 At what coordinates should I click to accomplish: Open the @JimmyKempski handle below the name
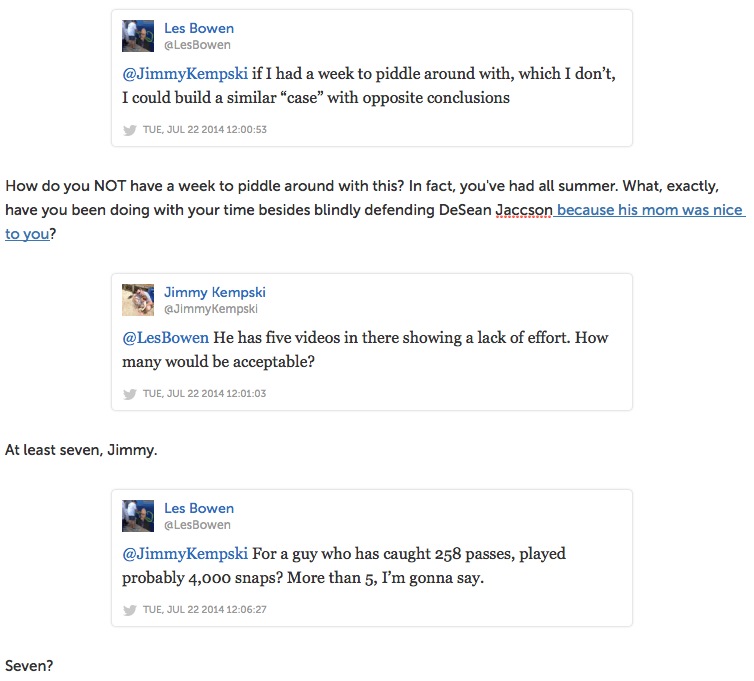(x=211, y=309)
